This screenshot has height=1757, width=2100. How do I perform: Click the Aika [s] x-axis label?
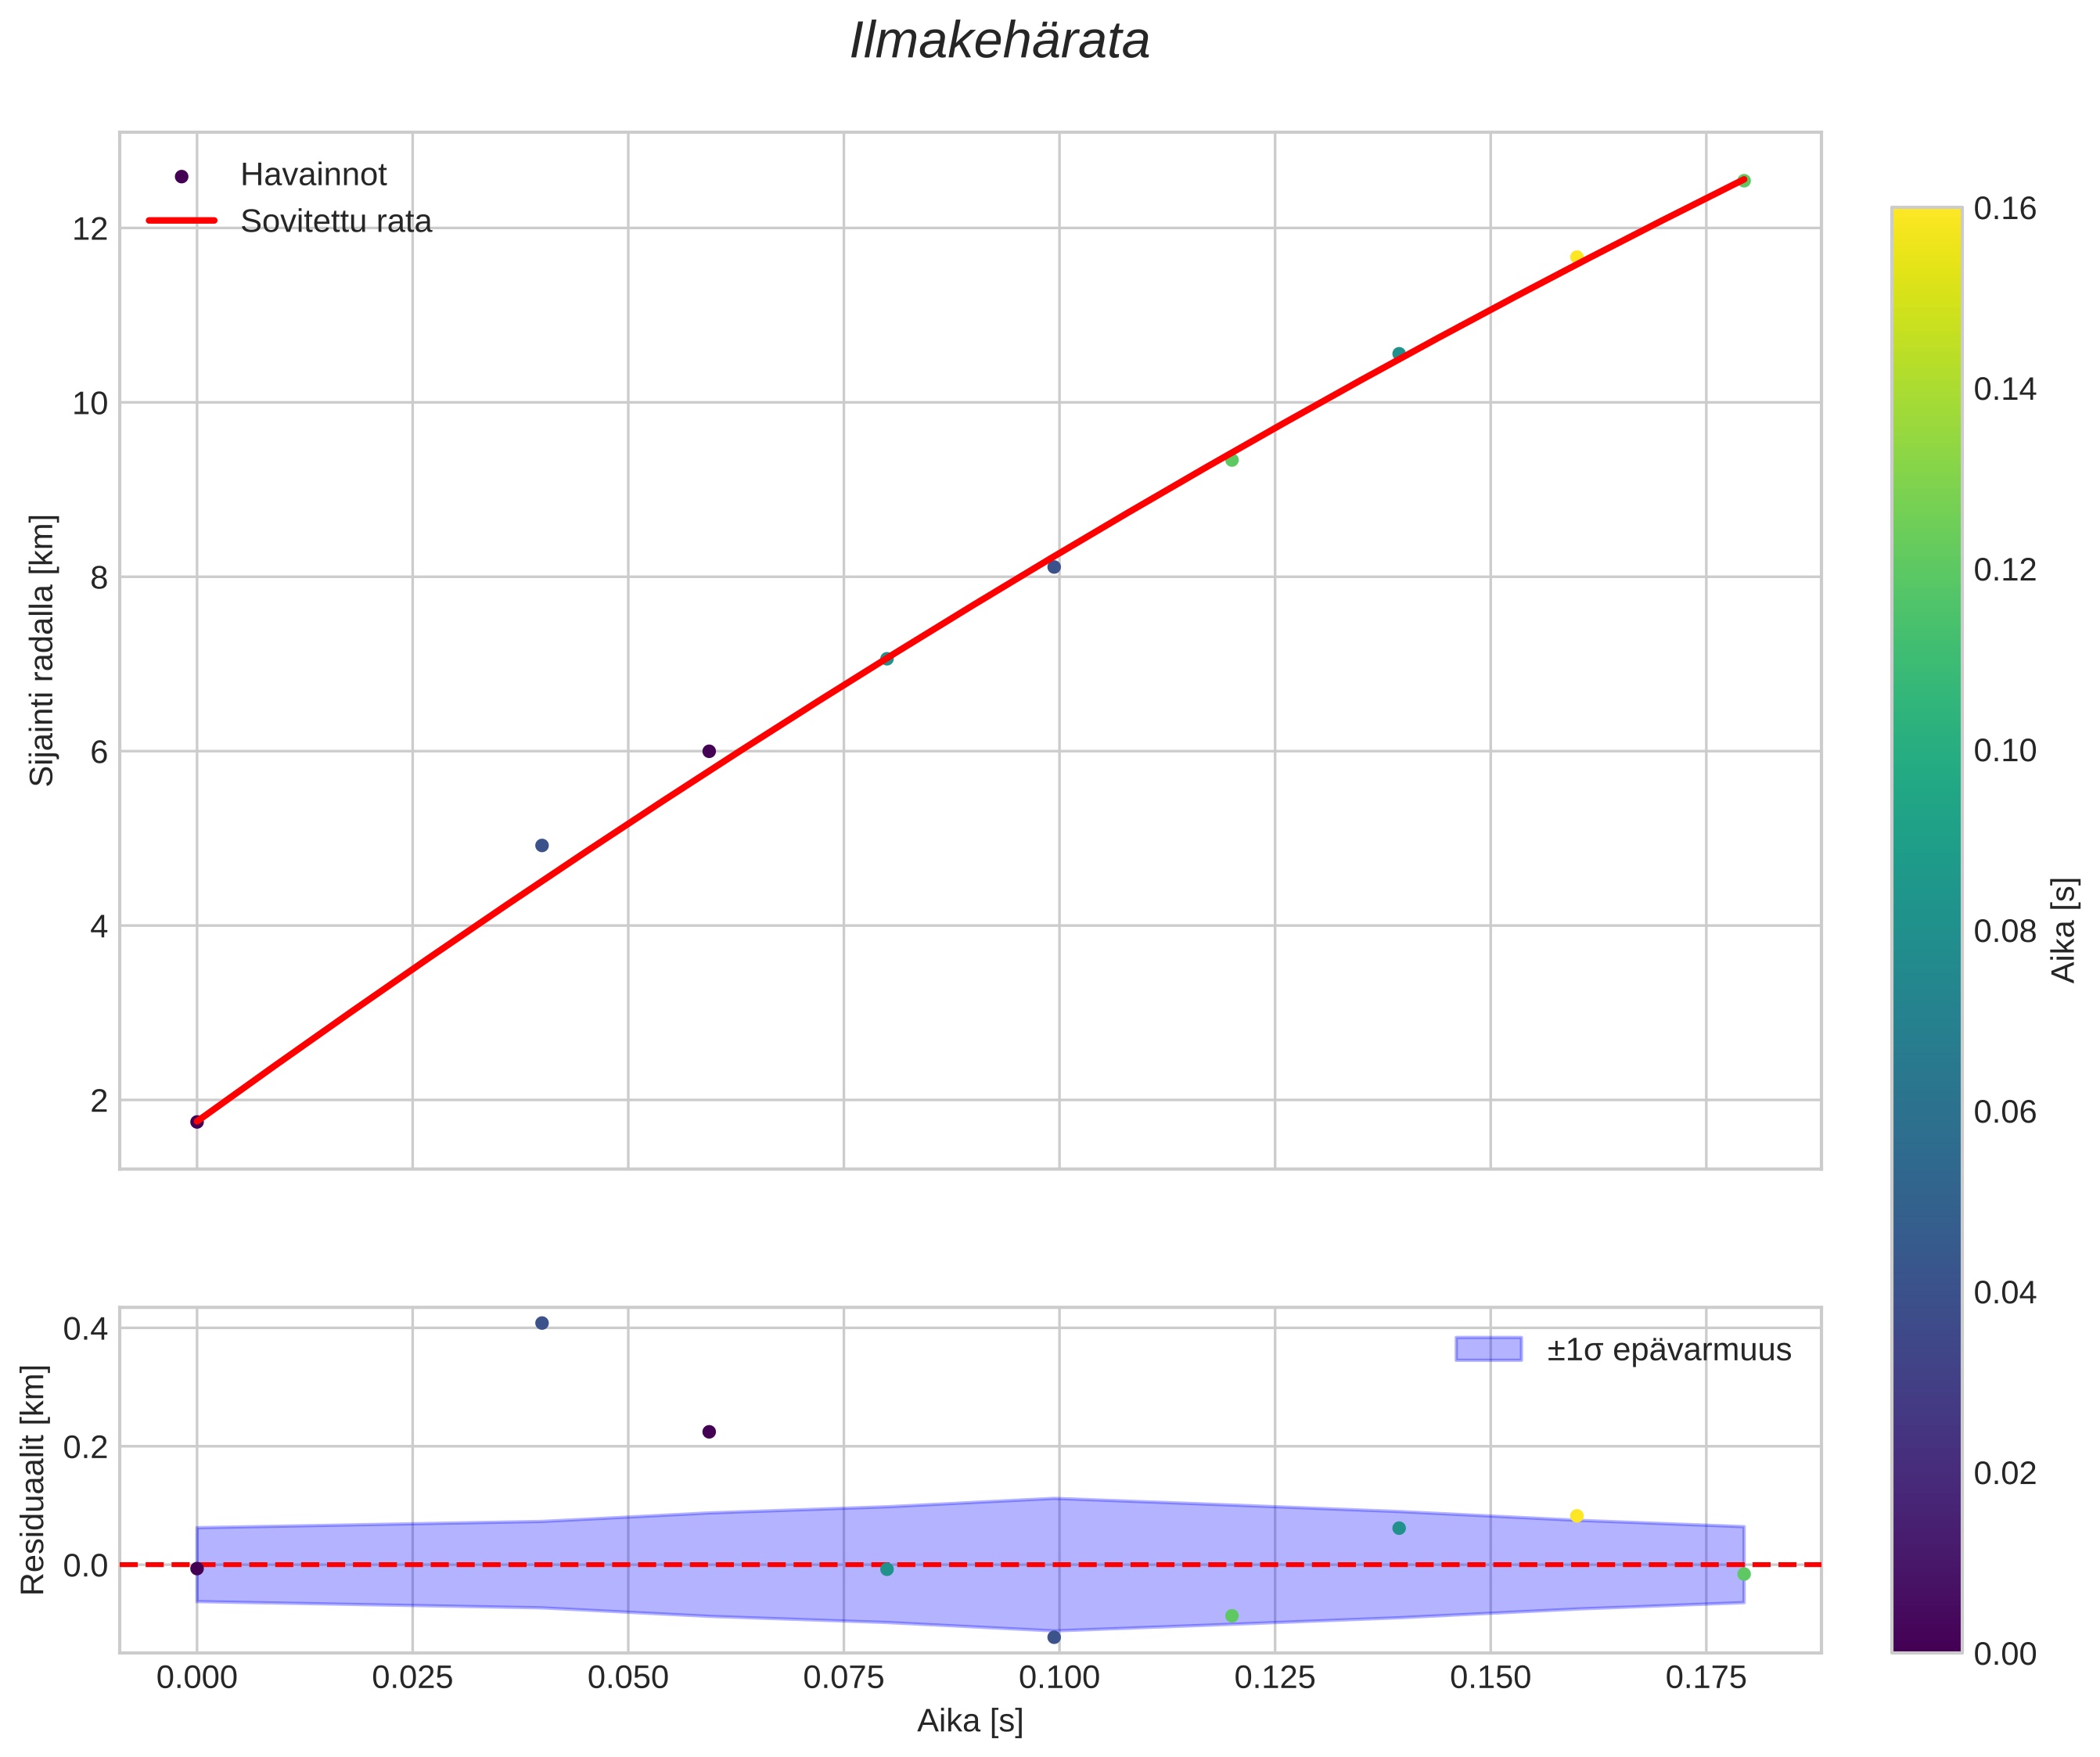[x=970, y=1722]
